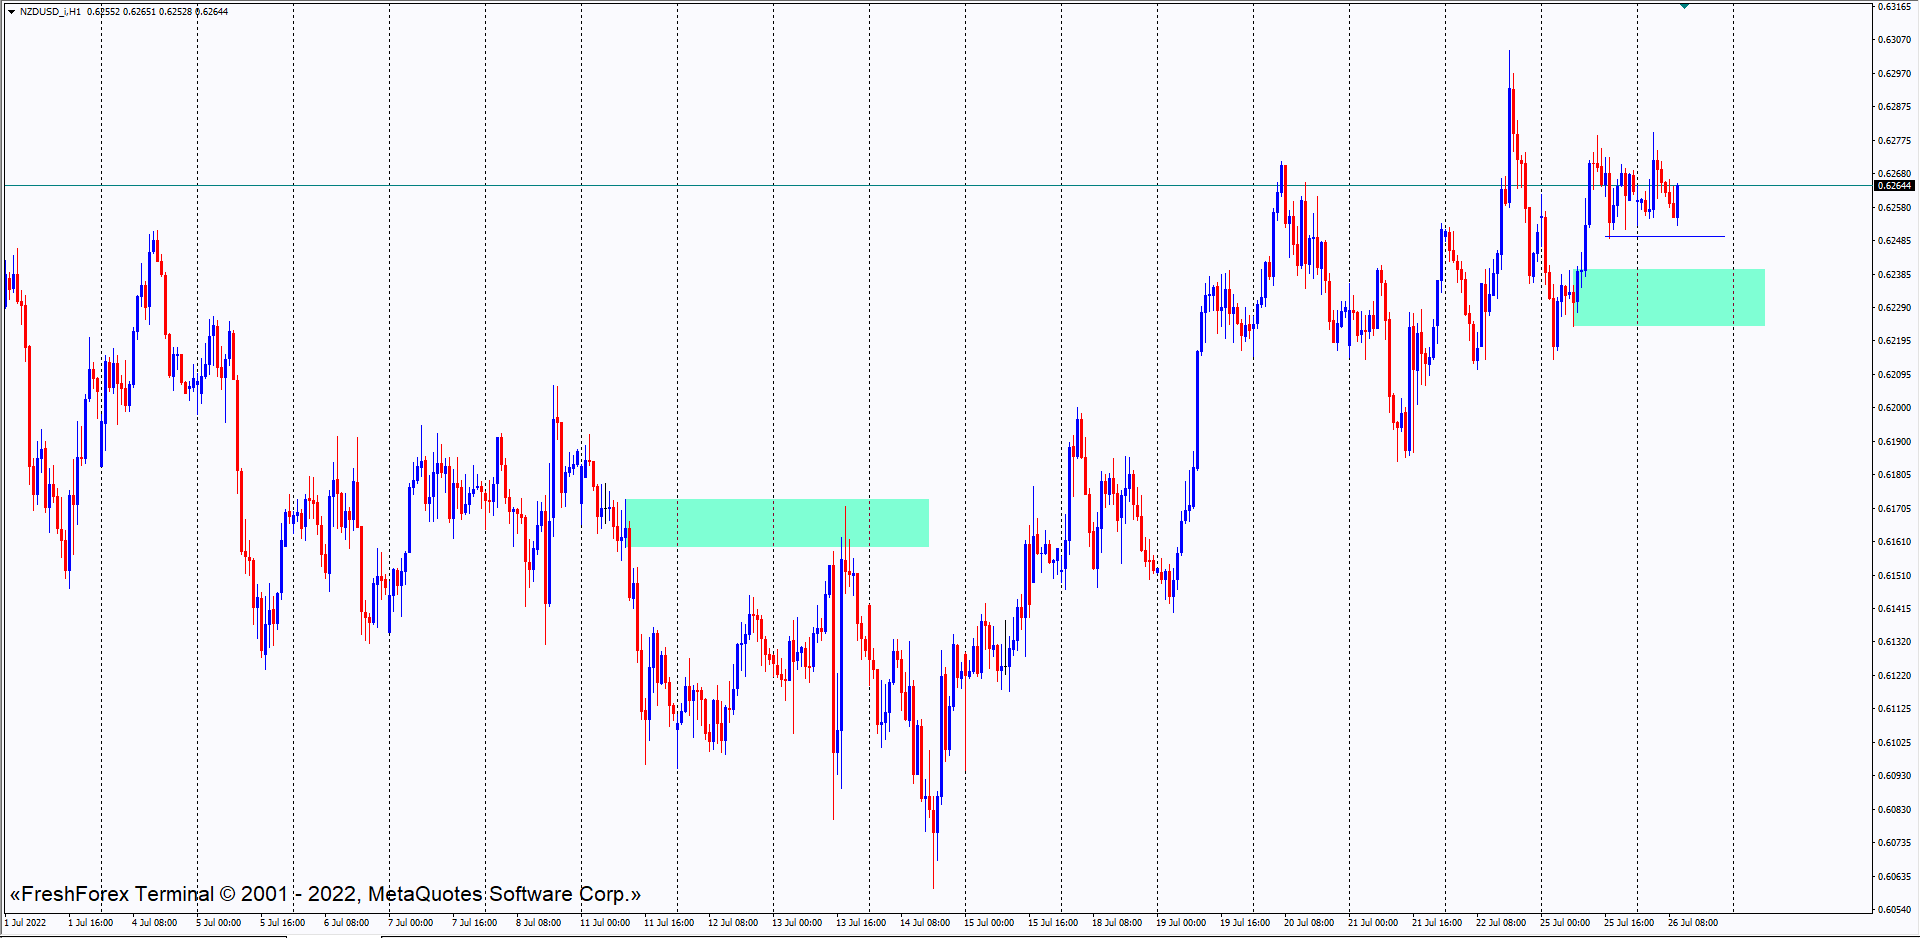Click the 15 Jul 00:00 time axis label
1920x938 pixels.
[989, 923]
